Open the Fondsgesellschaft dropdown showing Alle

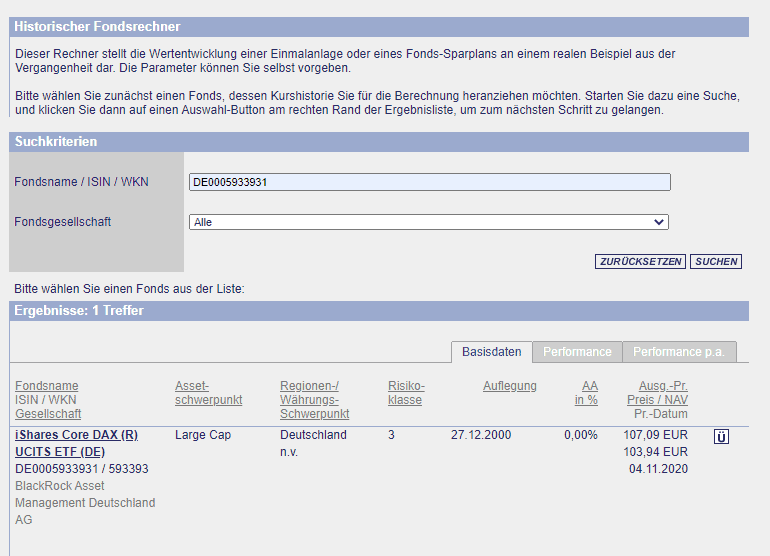pos(429,222)
